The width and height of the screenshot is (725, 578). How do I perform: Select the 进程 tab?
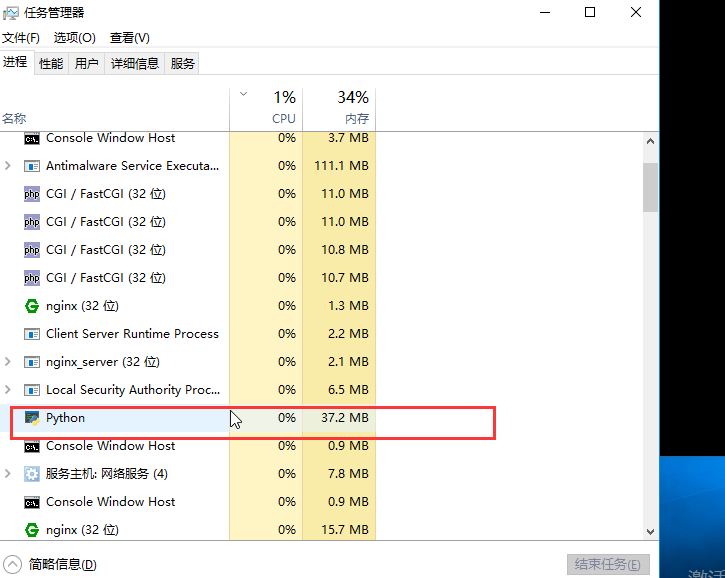click(x=15, y=62)
